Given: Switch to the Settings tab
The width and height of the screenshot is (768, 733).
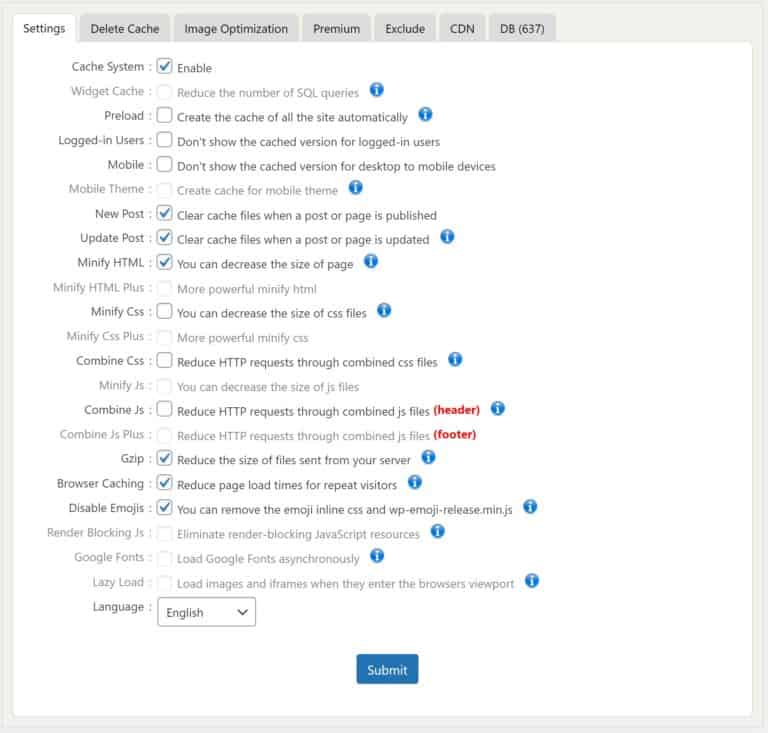Looking at the screenshot, I should click(x=44, y=28).
